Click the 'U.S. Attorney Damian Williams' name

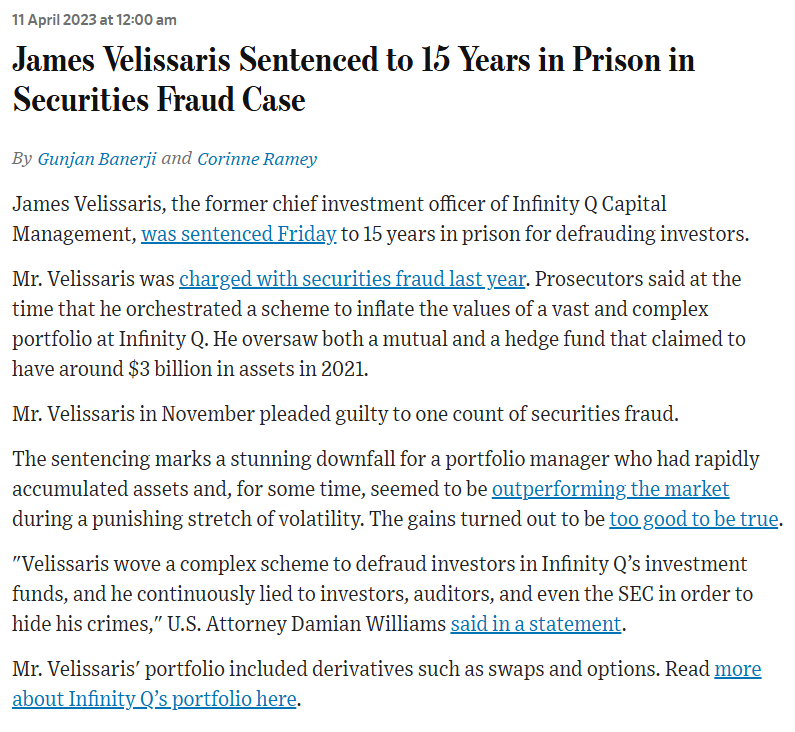coord(306,624)
